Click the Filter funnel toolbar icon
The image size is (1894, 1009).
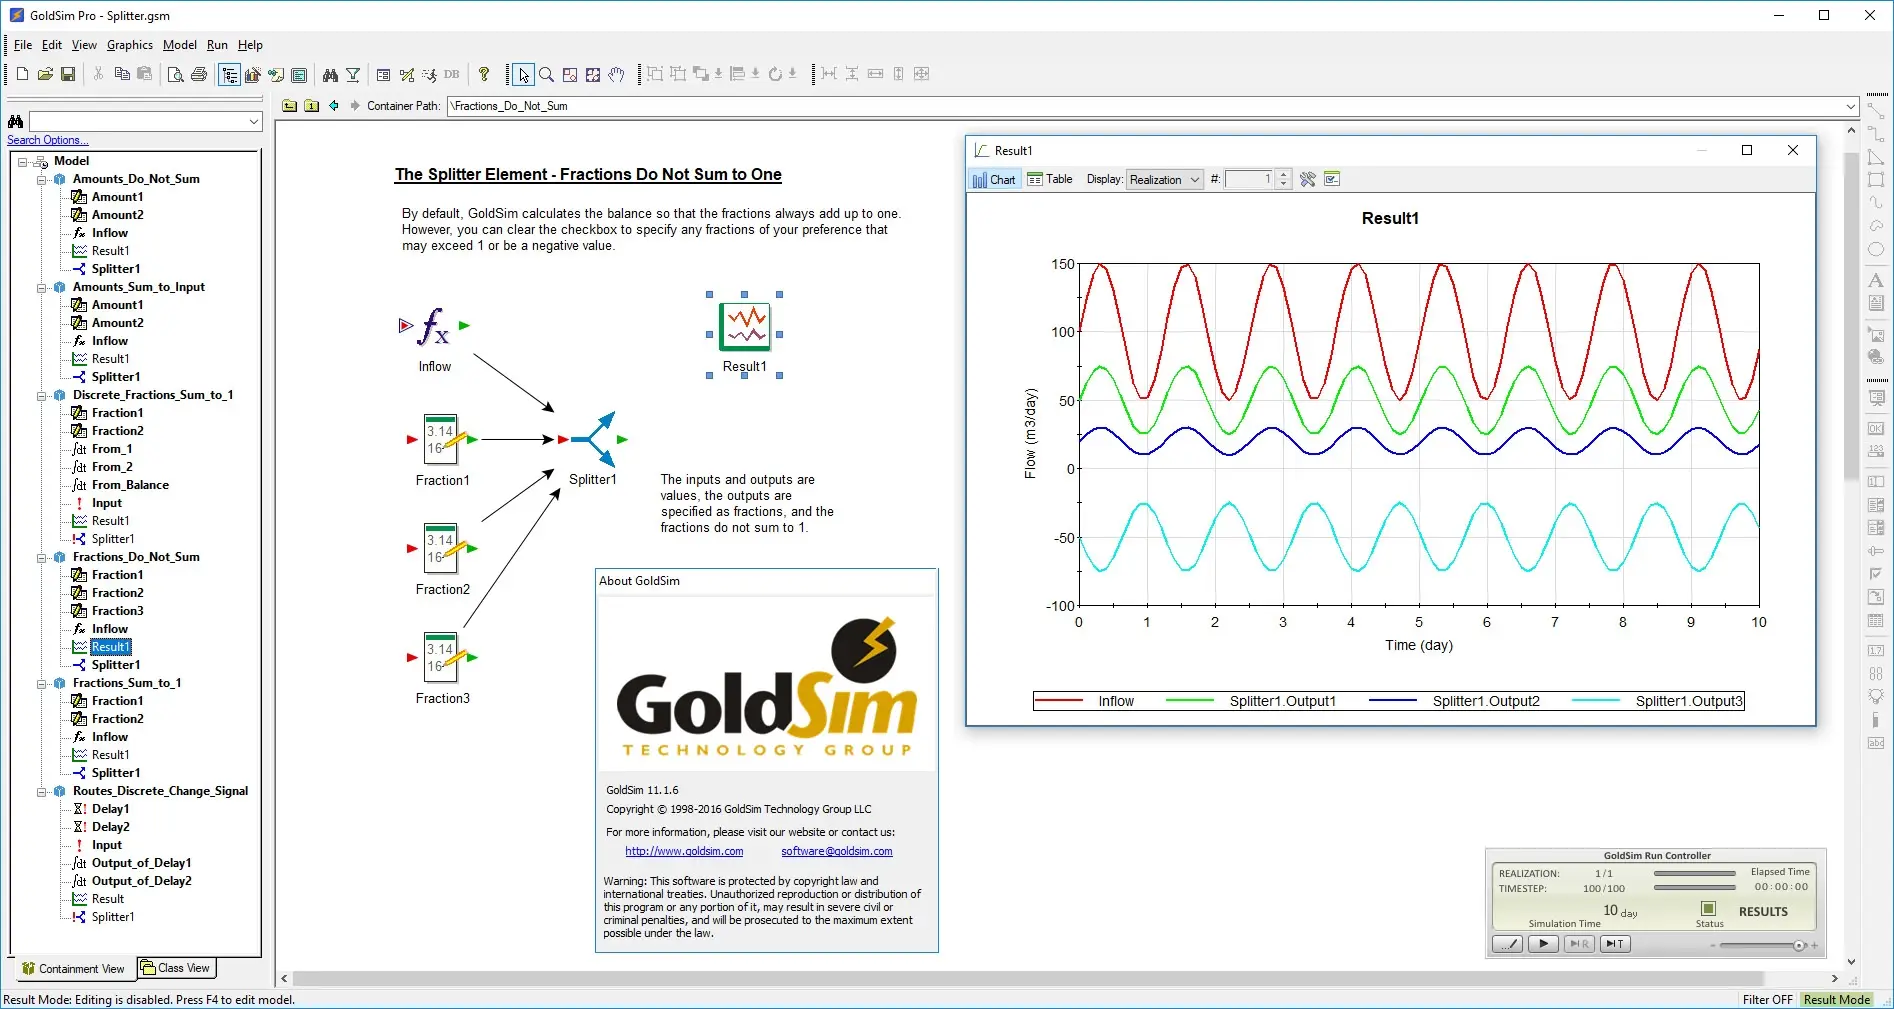[353, 74]
